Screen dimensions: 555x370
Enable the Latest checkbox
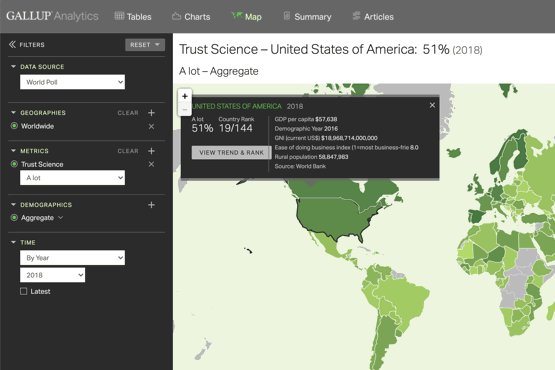coord(24,291)
